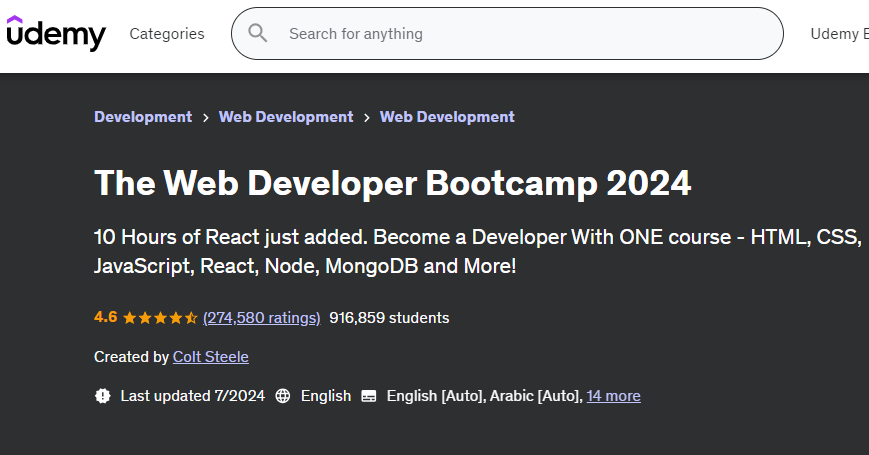
Task: Click the closed captions icon
Action: [369, 396]
